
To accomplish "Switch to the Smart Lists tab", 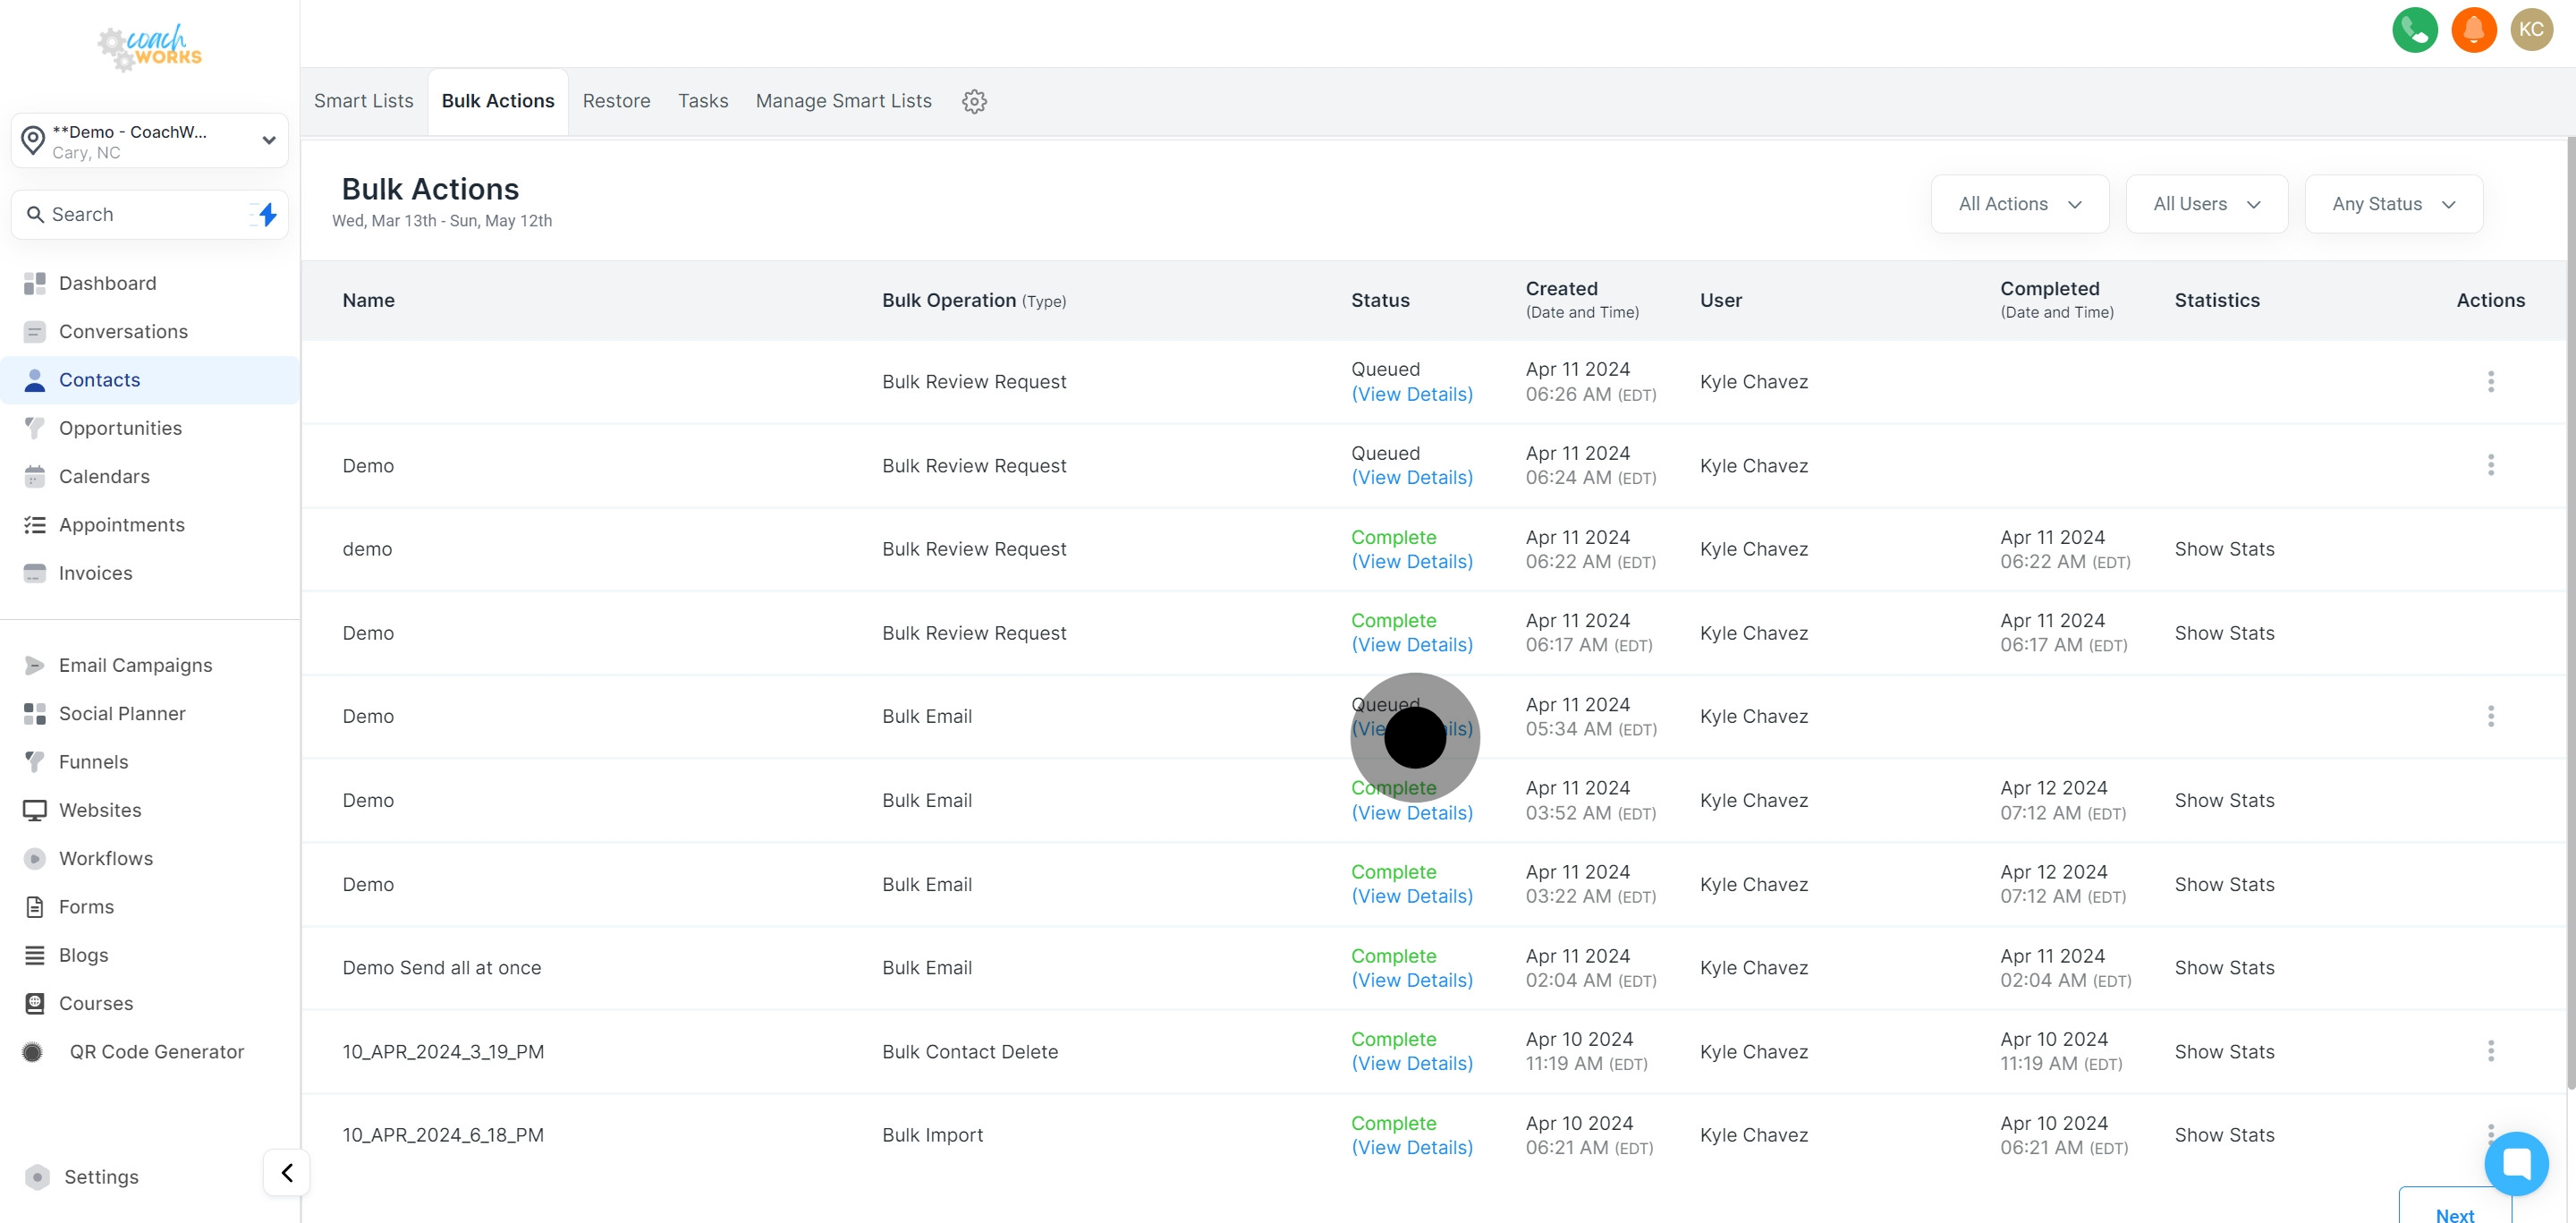I will (x=363, y=101).
